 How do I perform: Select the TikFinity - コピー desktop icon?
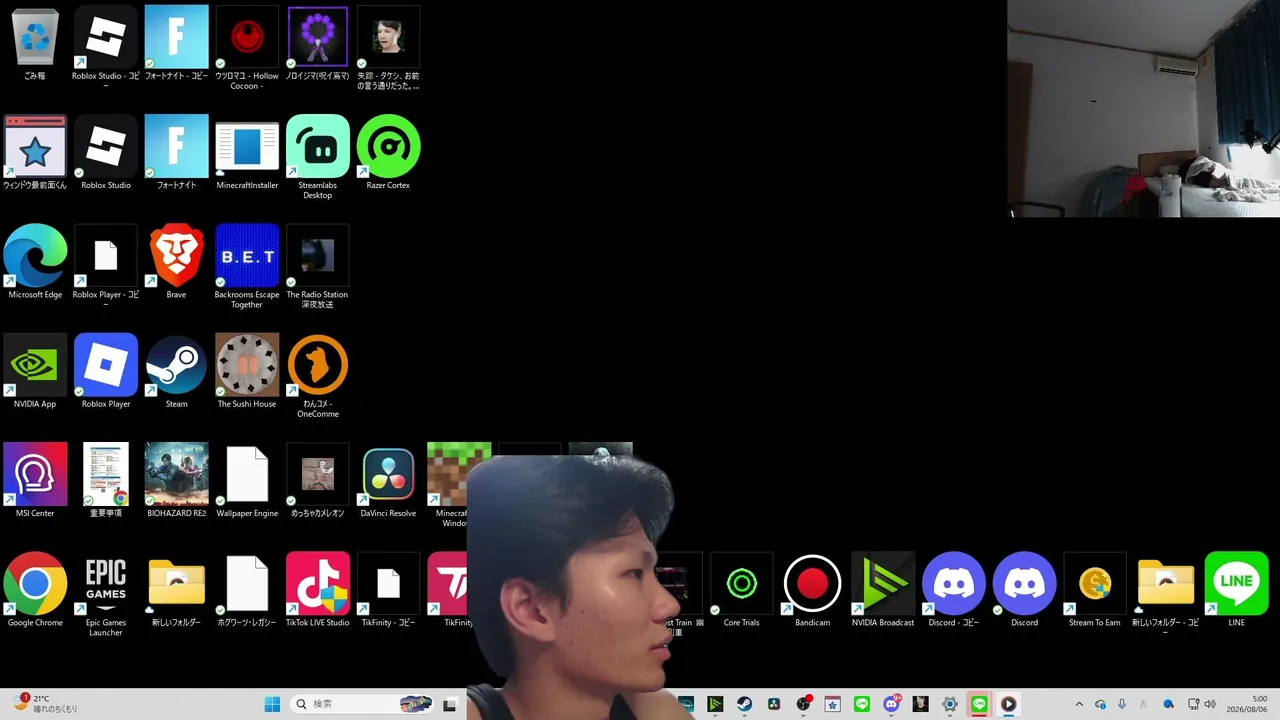click(388, 589)
